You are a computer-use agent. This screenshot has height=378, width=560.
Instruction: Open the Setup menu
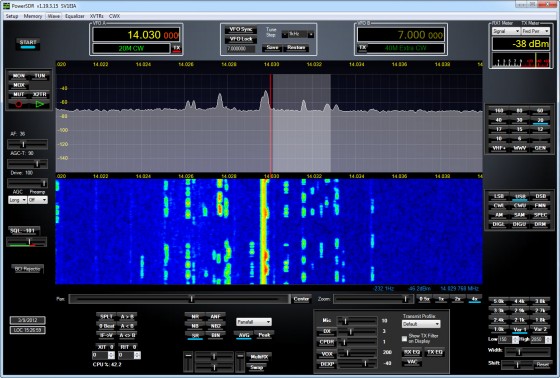pos(12,16)
